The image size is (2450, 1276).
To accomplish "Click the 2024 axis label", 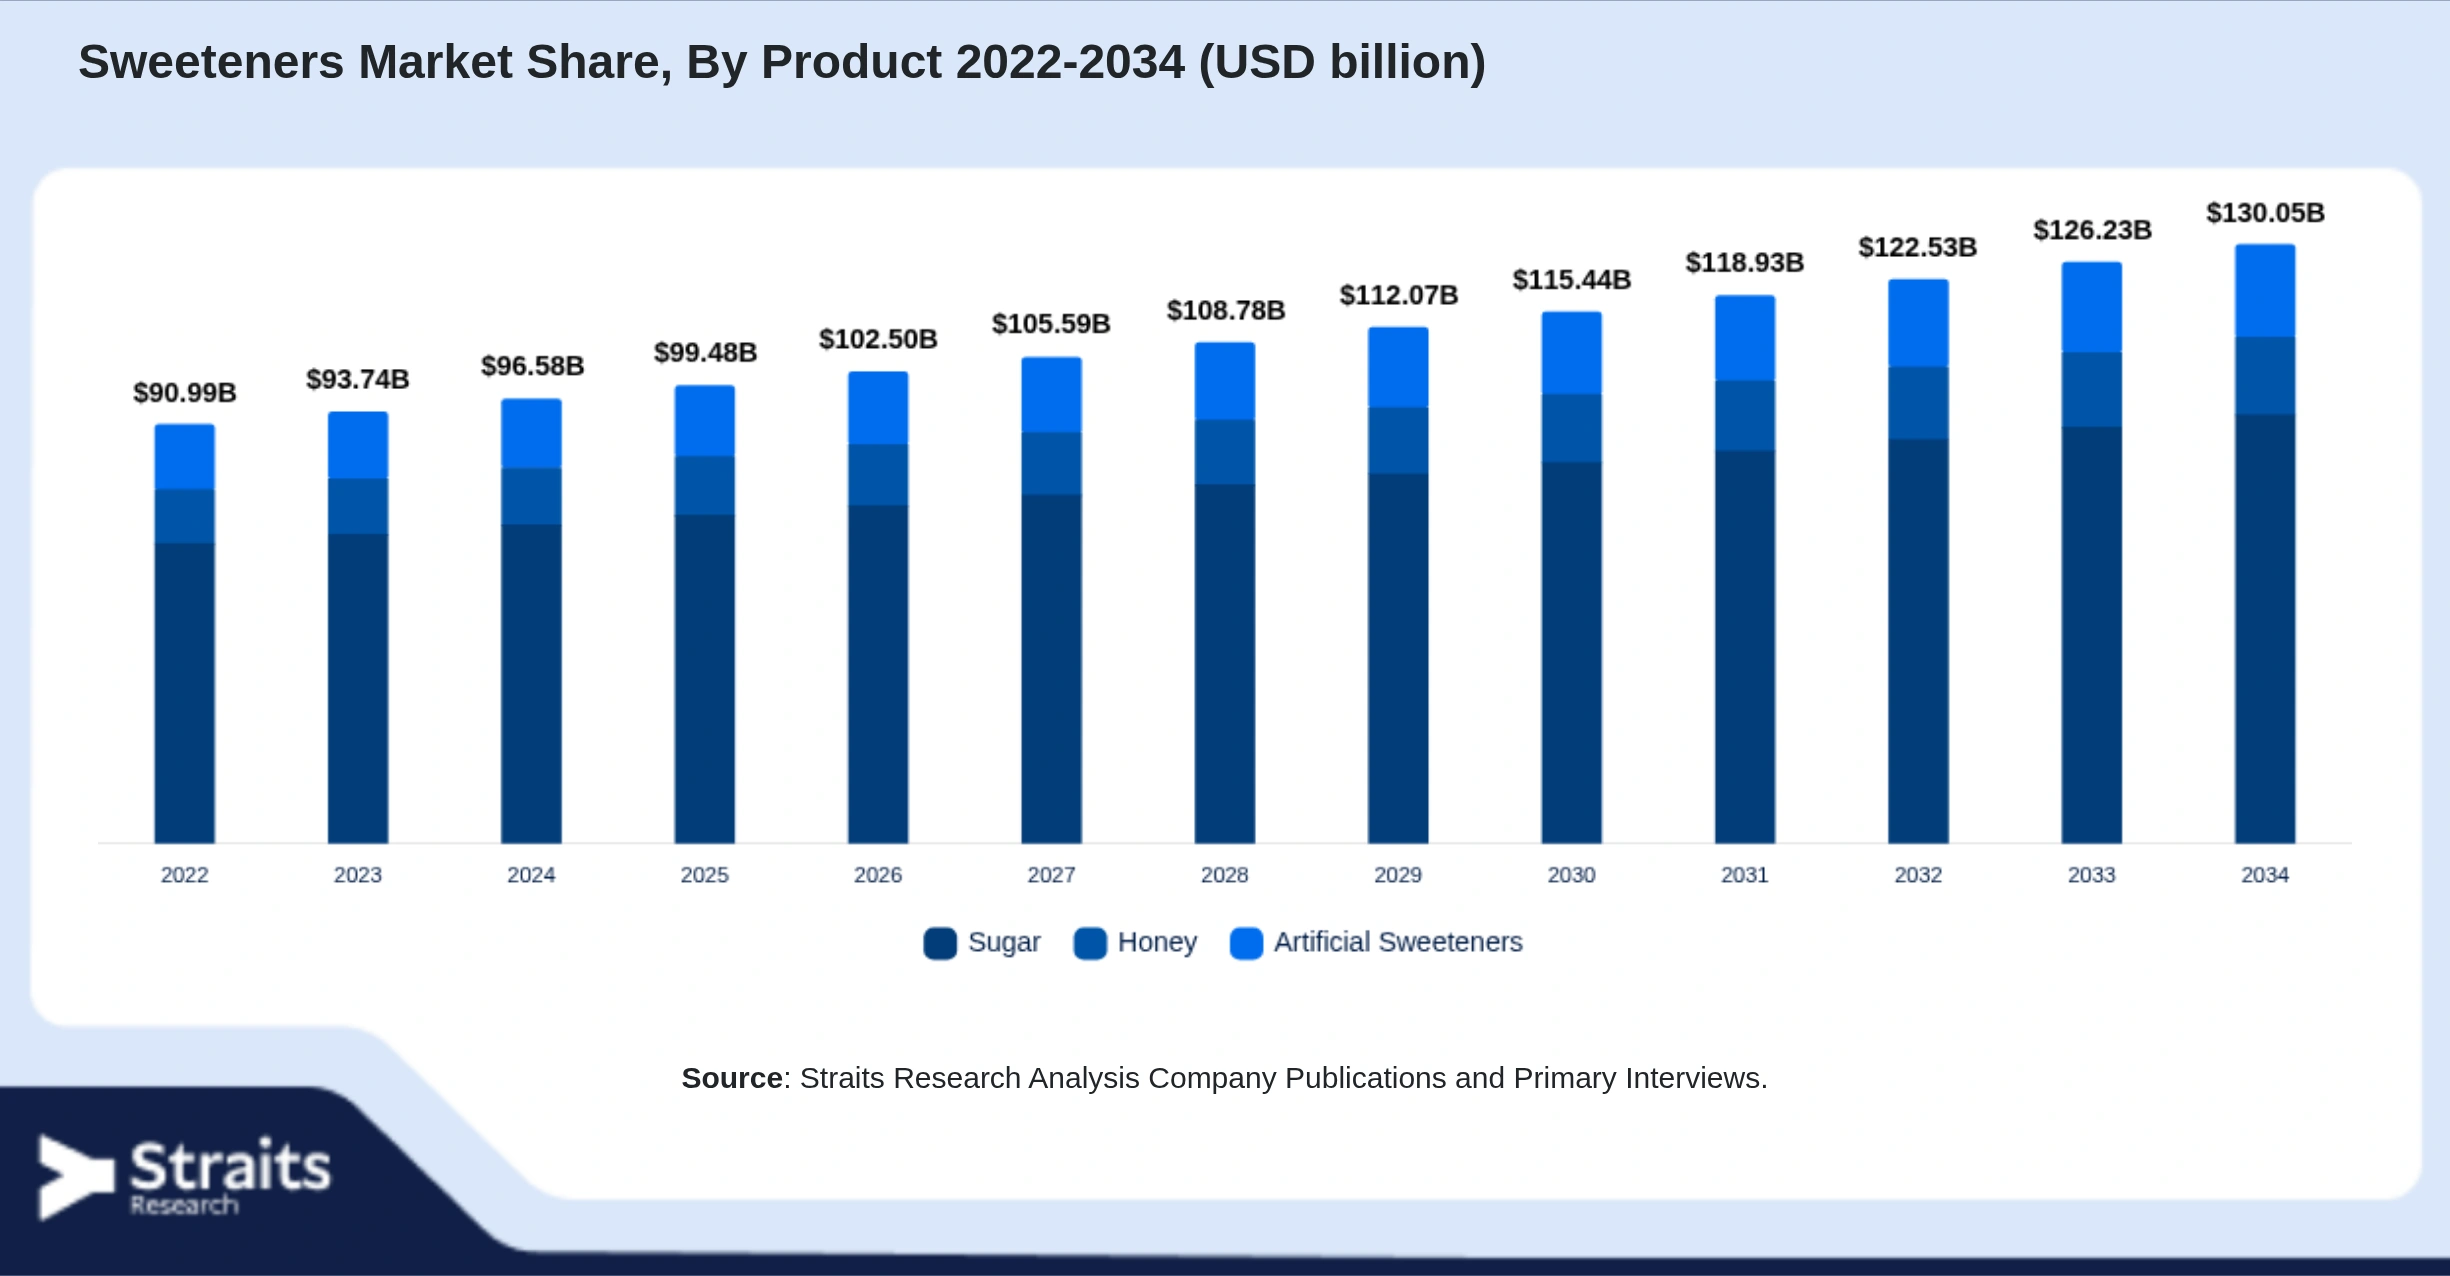I will click(x=531, y=875).
